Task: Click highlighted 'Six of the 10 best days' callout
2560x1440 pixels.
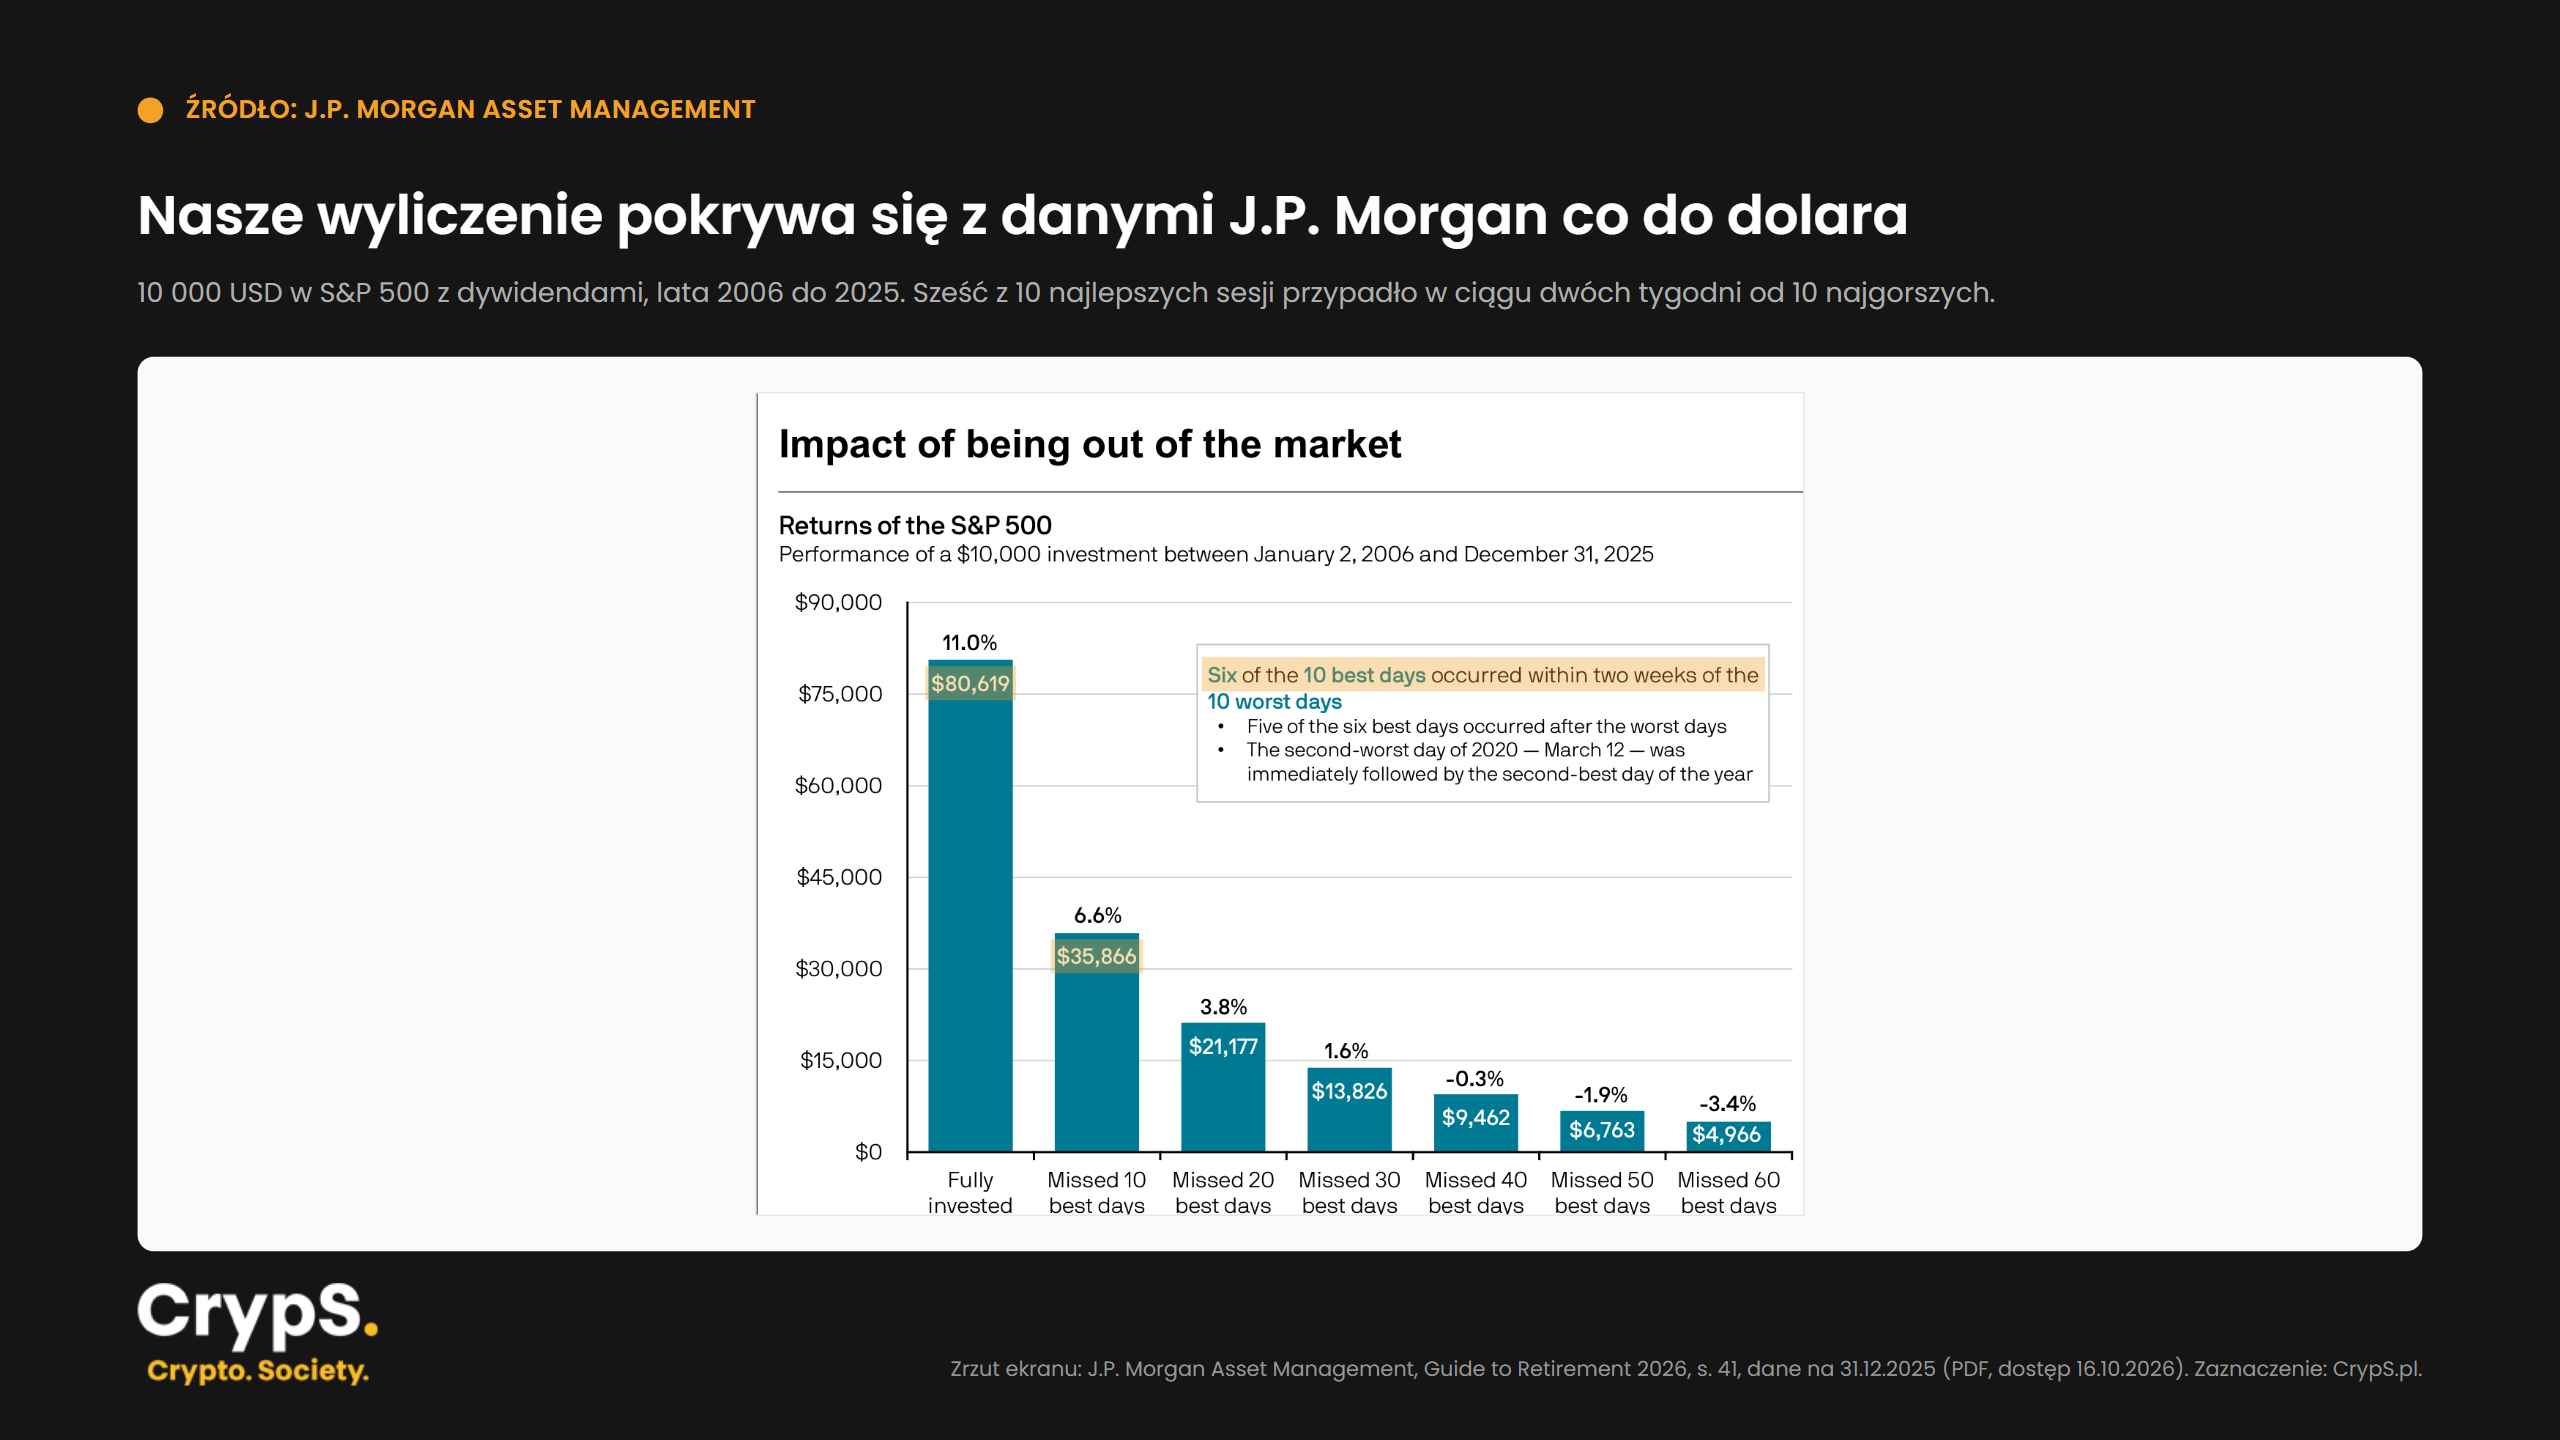Action: pyautogui.click(x=1482, y=675)
